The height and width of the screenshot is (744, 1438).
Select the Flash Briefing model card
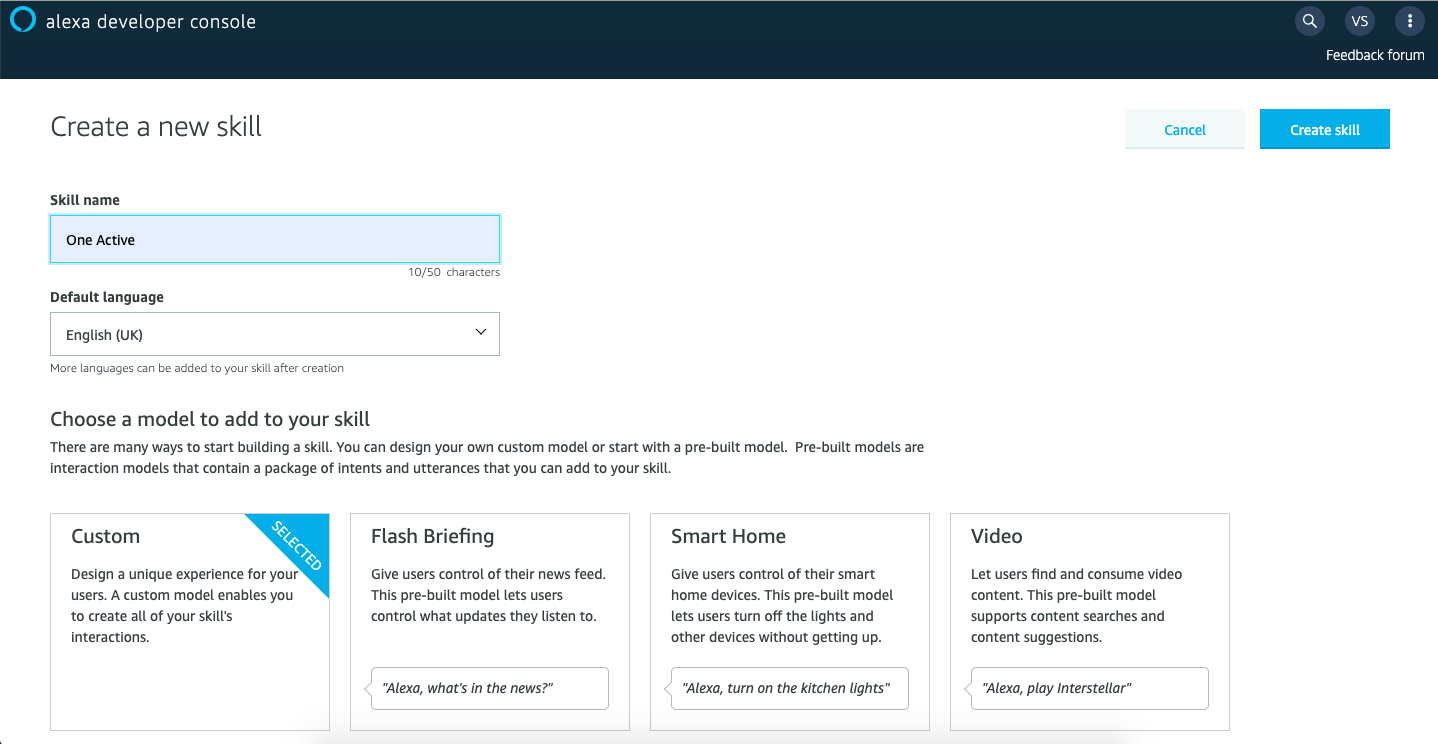click(490, 622)
